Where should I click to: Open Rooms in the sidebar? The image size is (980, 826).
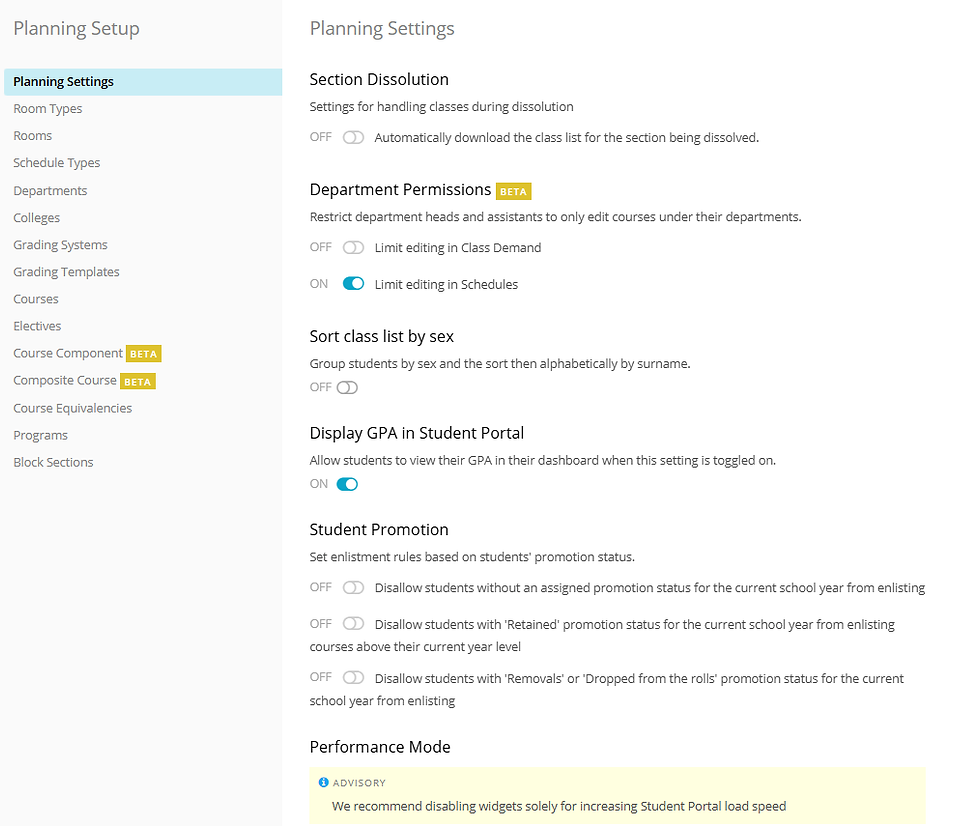click(x=32, y=136)
